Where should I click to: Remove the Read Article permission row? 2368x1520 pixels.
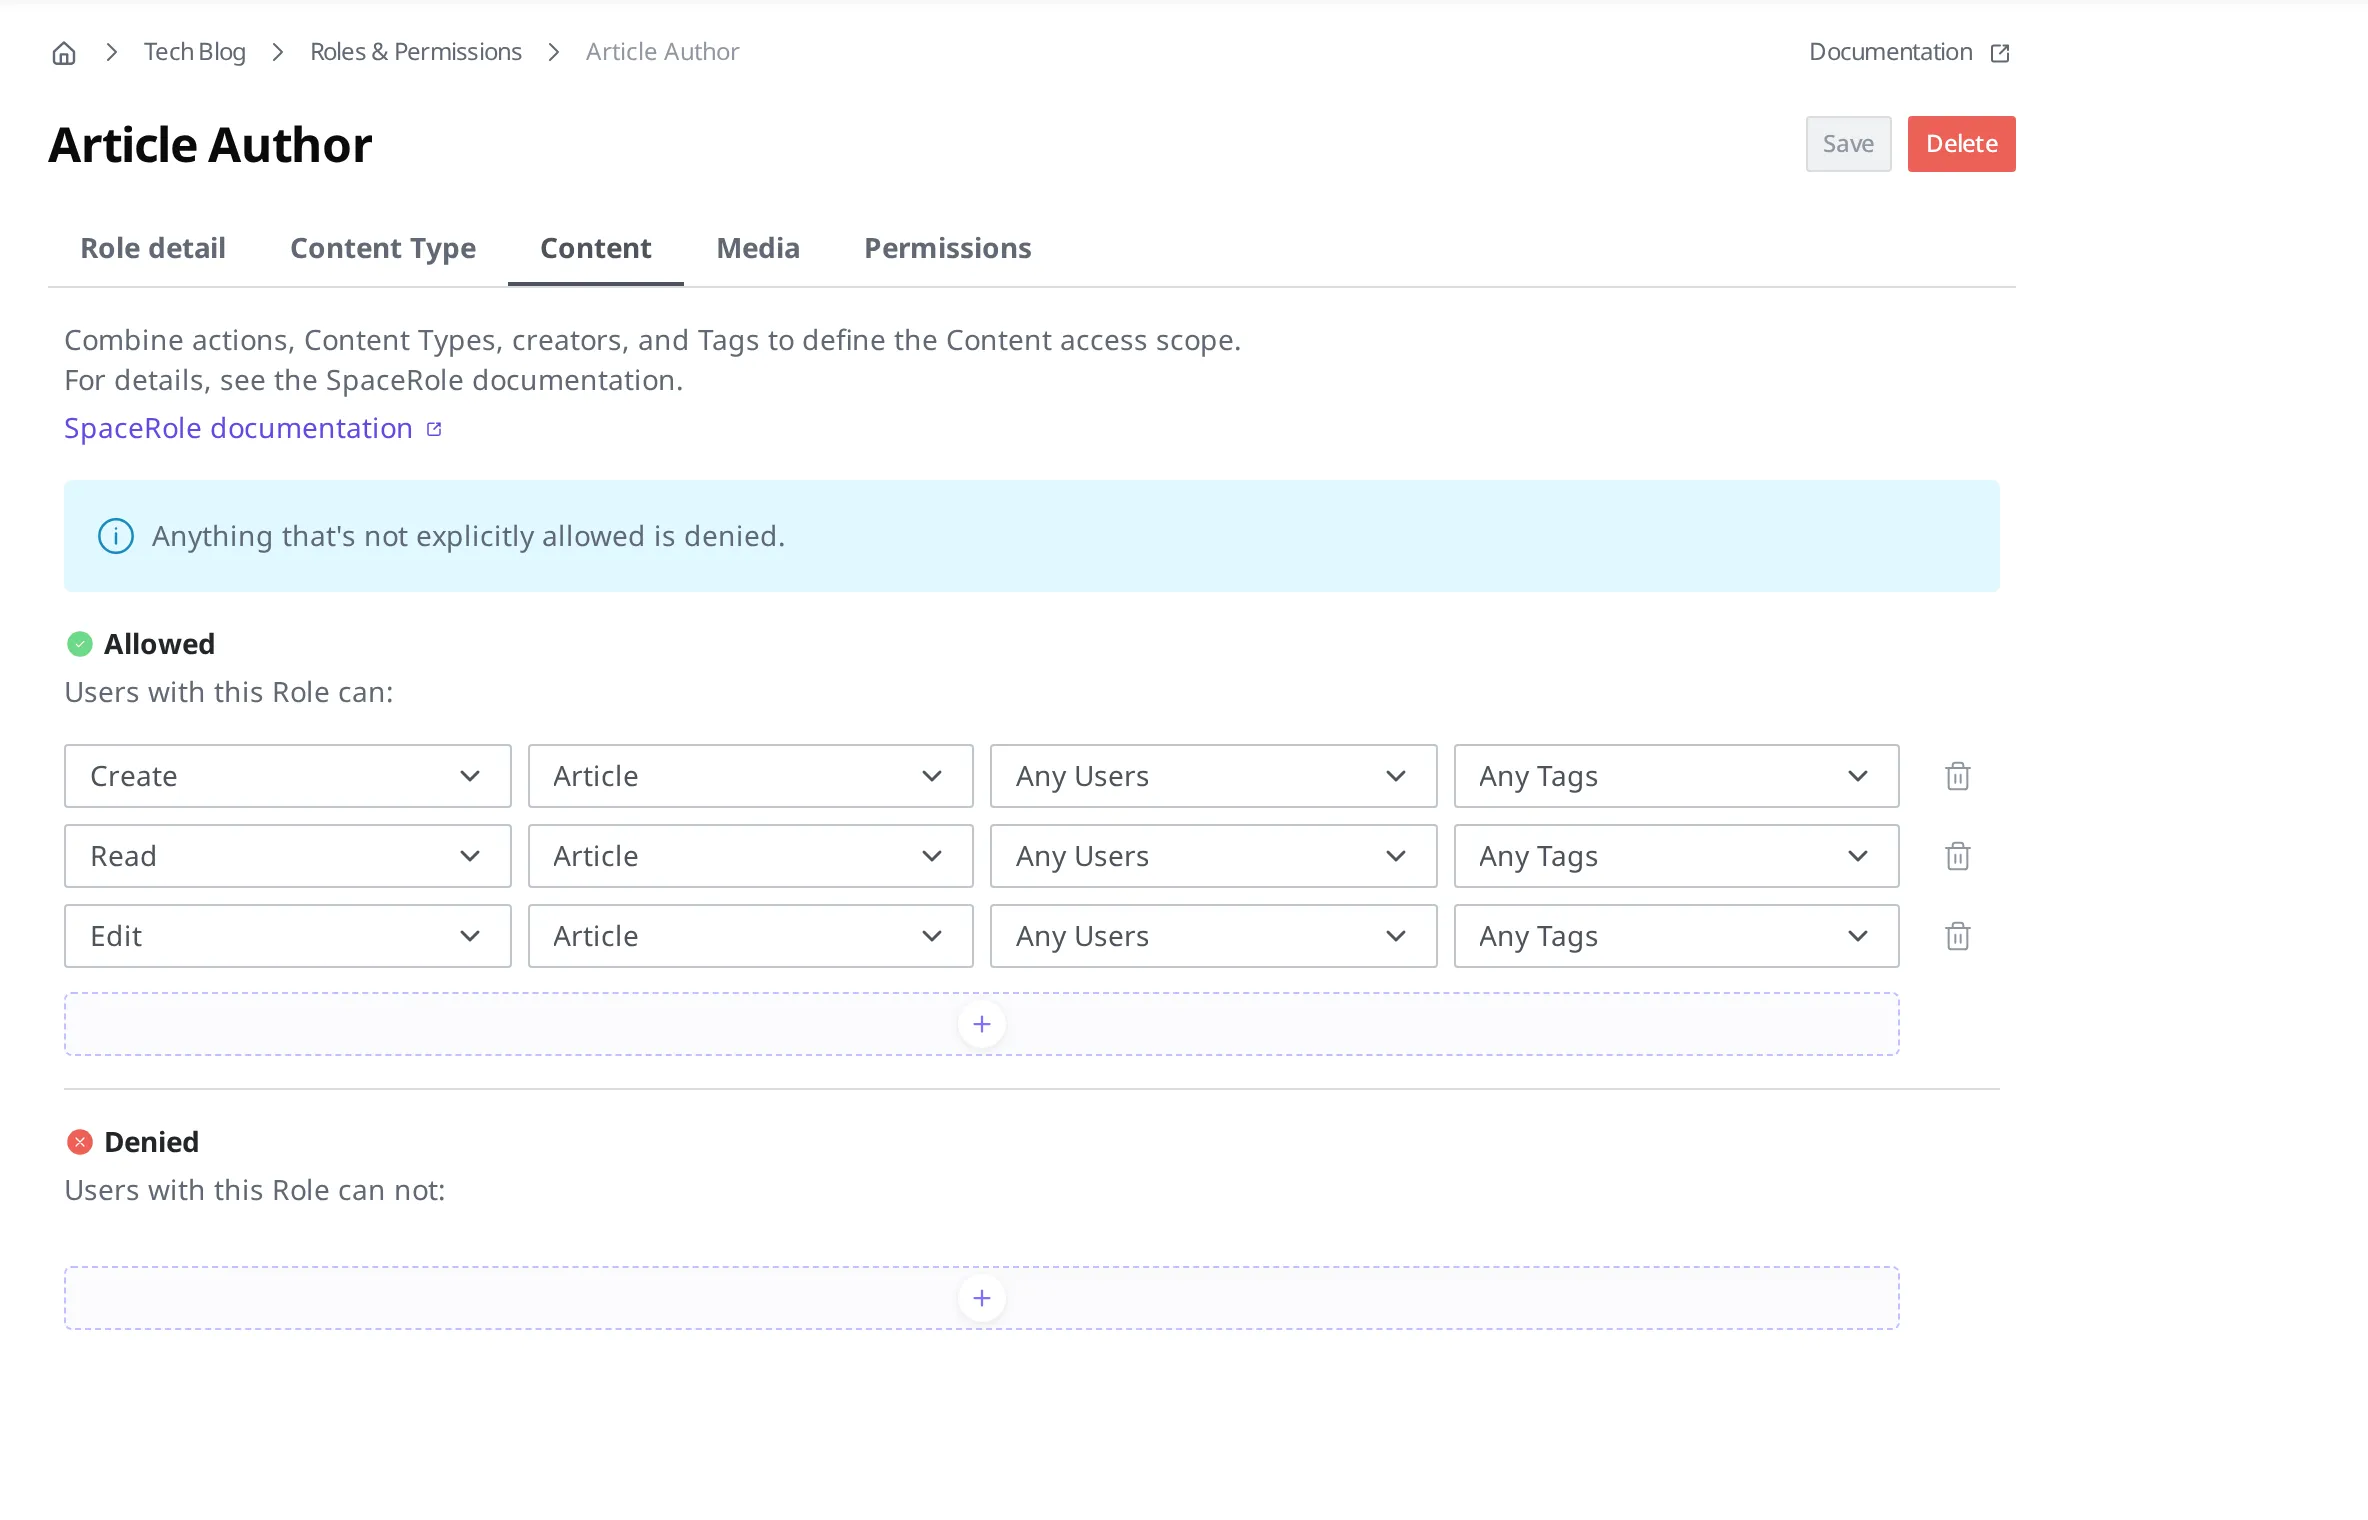coord(1957,856)
